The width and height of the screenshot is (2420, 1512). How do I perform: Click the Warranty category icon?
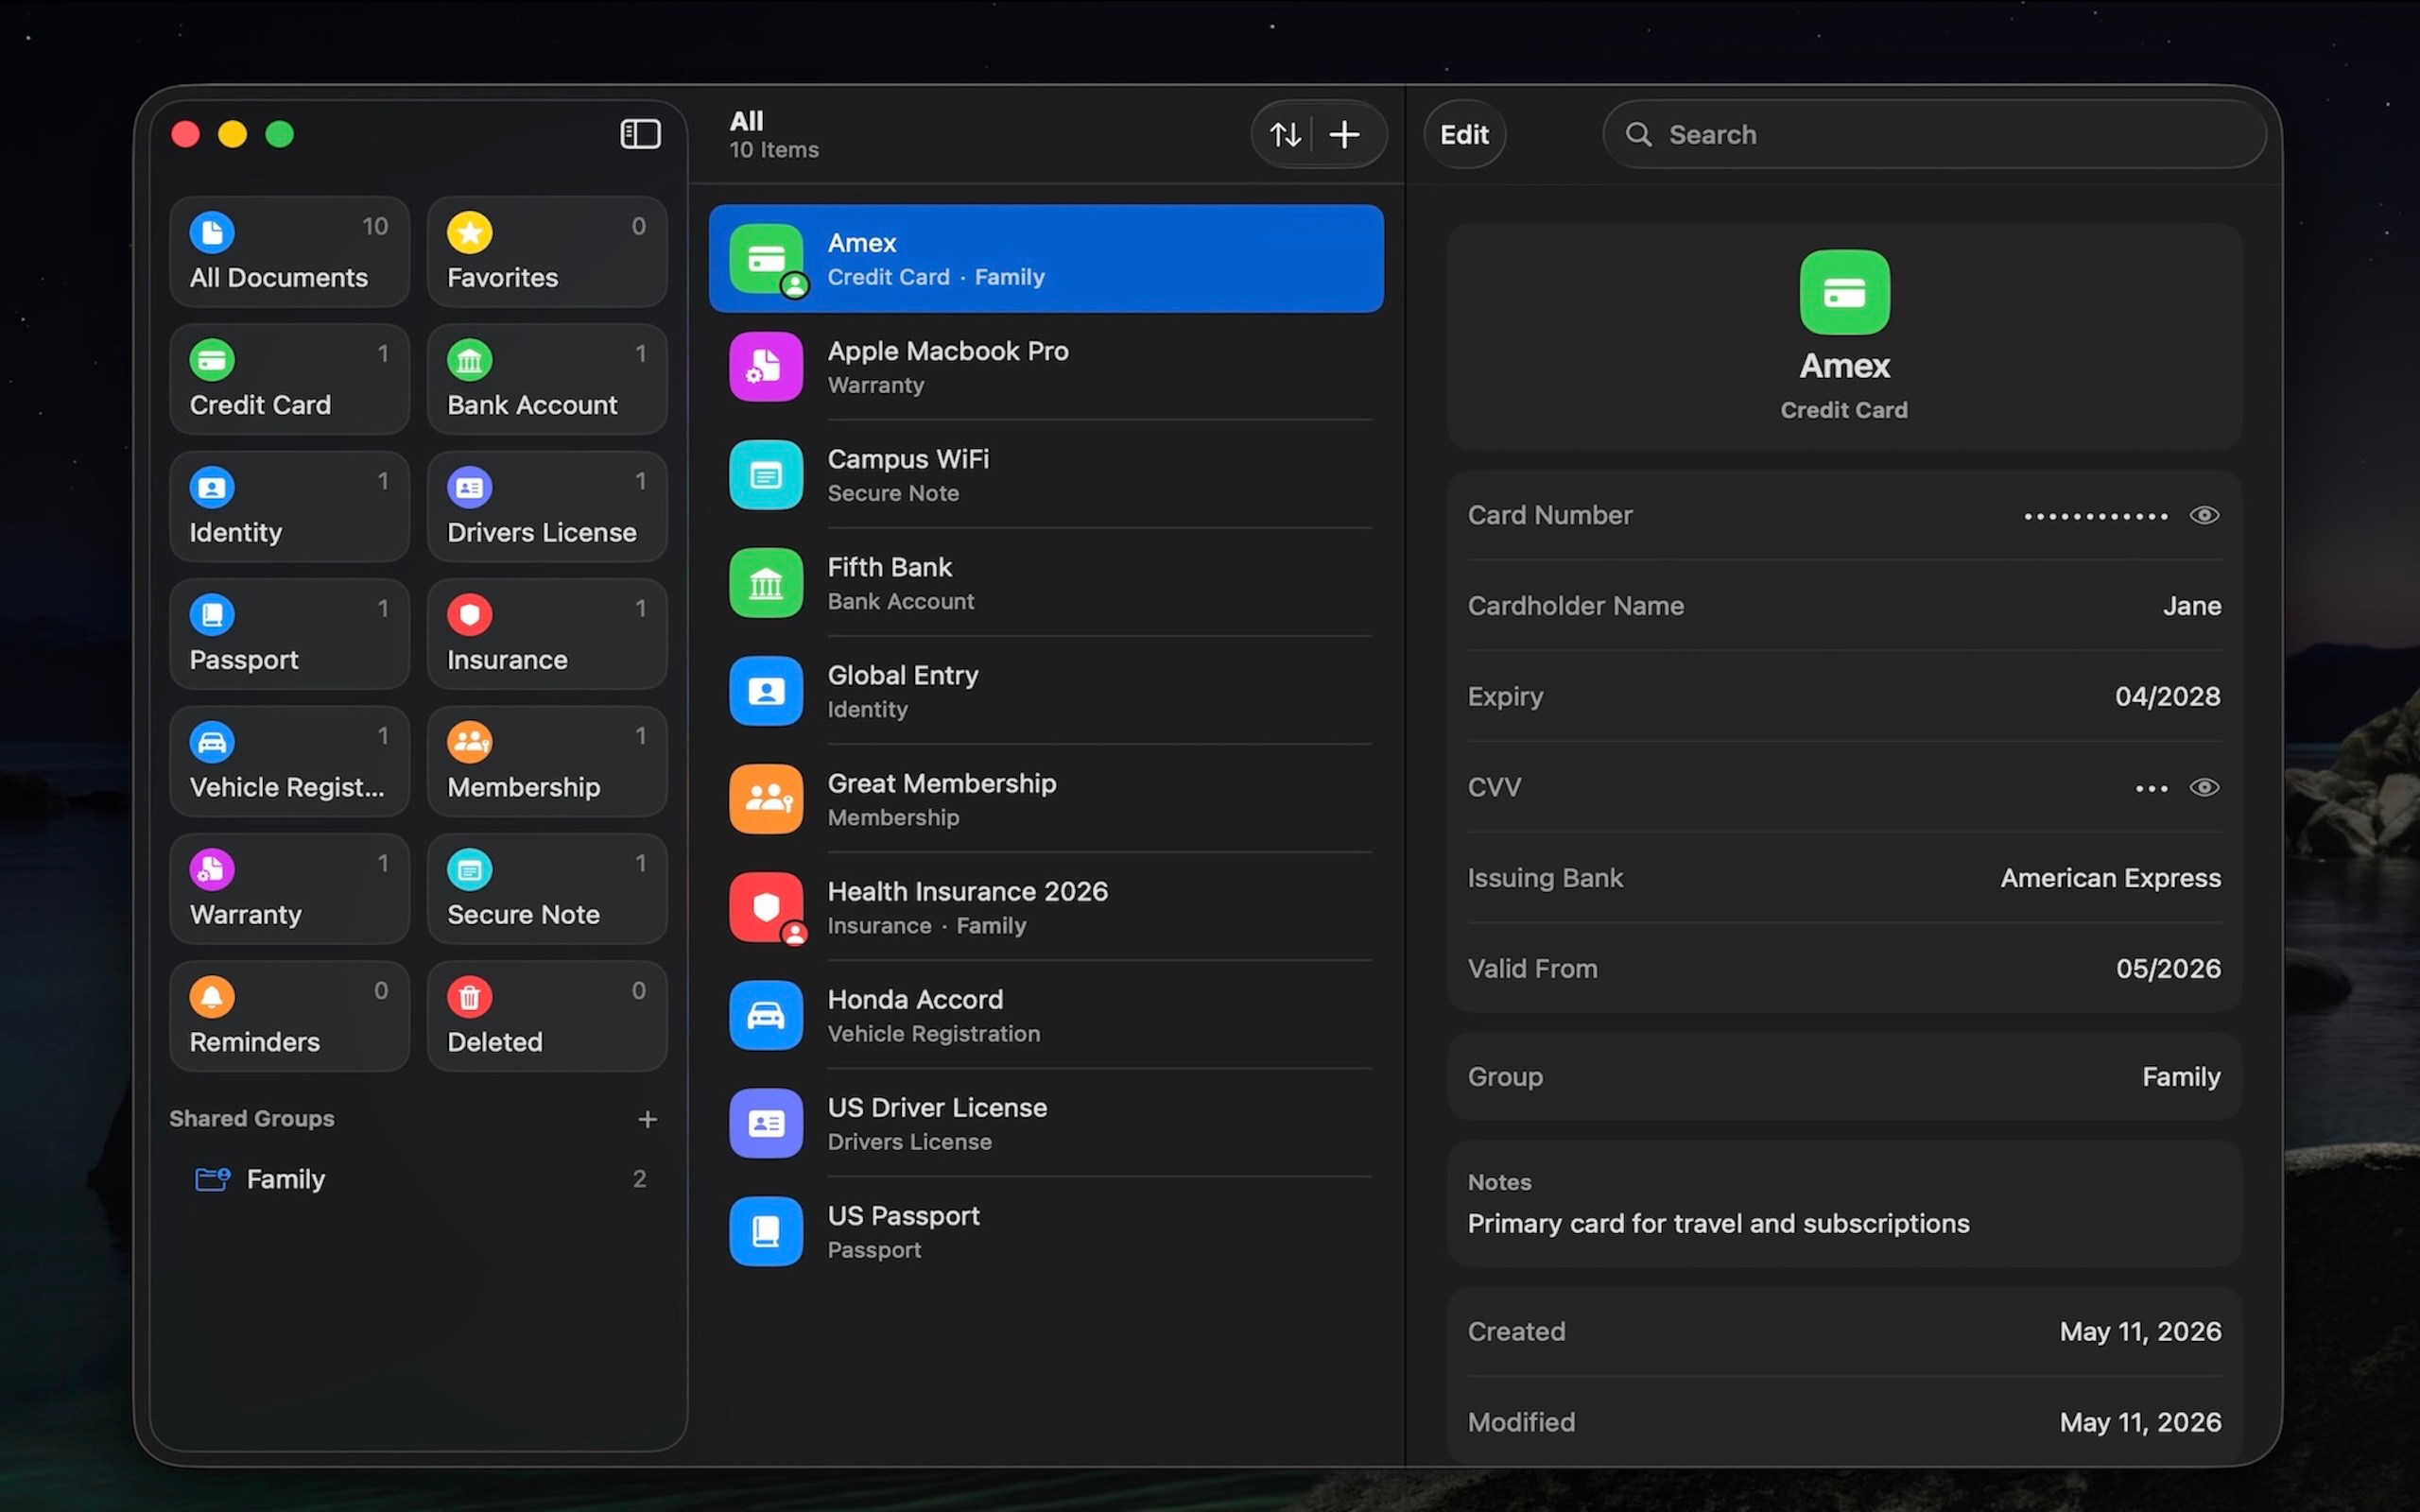(212, 870)
